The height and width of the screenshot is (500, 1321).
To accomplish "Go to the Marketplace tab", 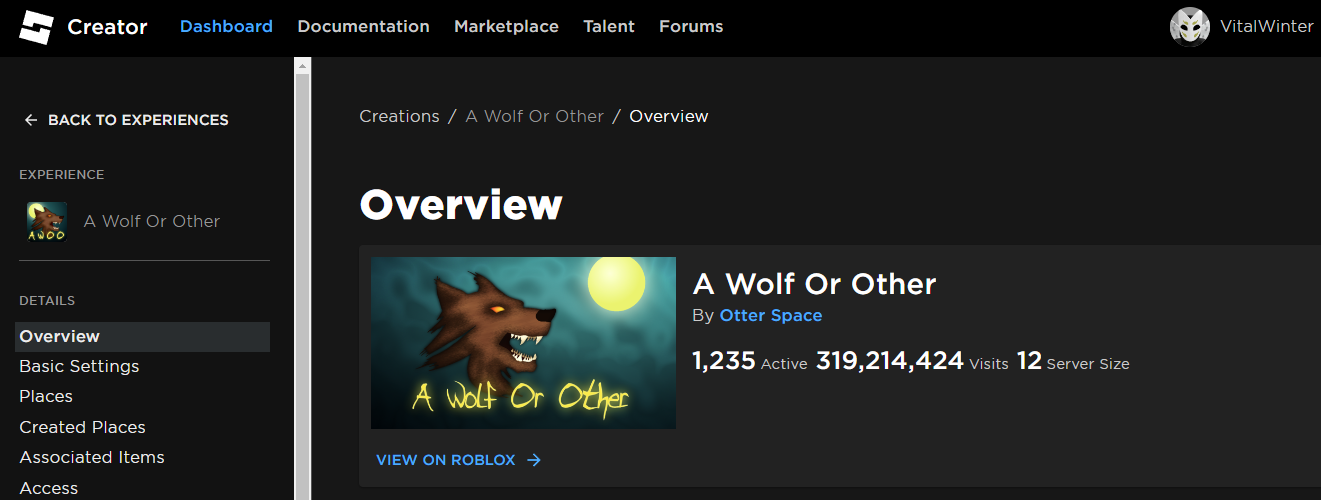I will click(506, 27).
